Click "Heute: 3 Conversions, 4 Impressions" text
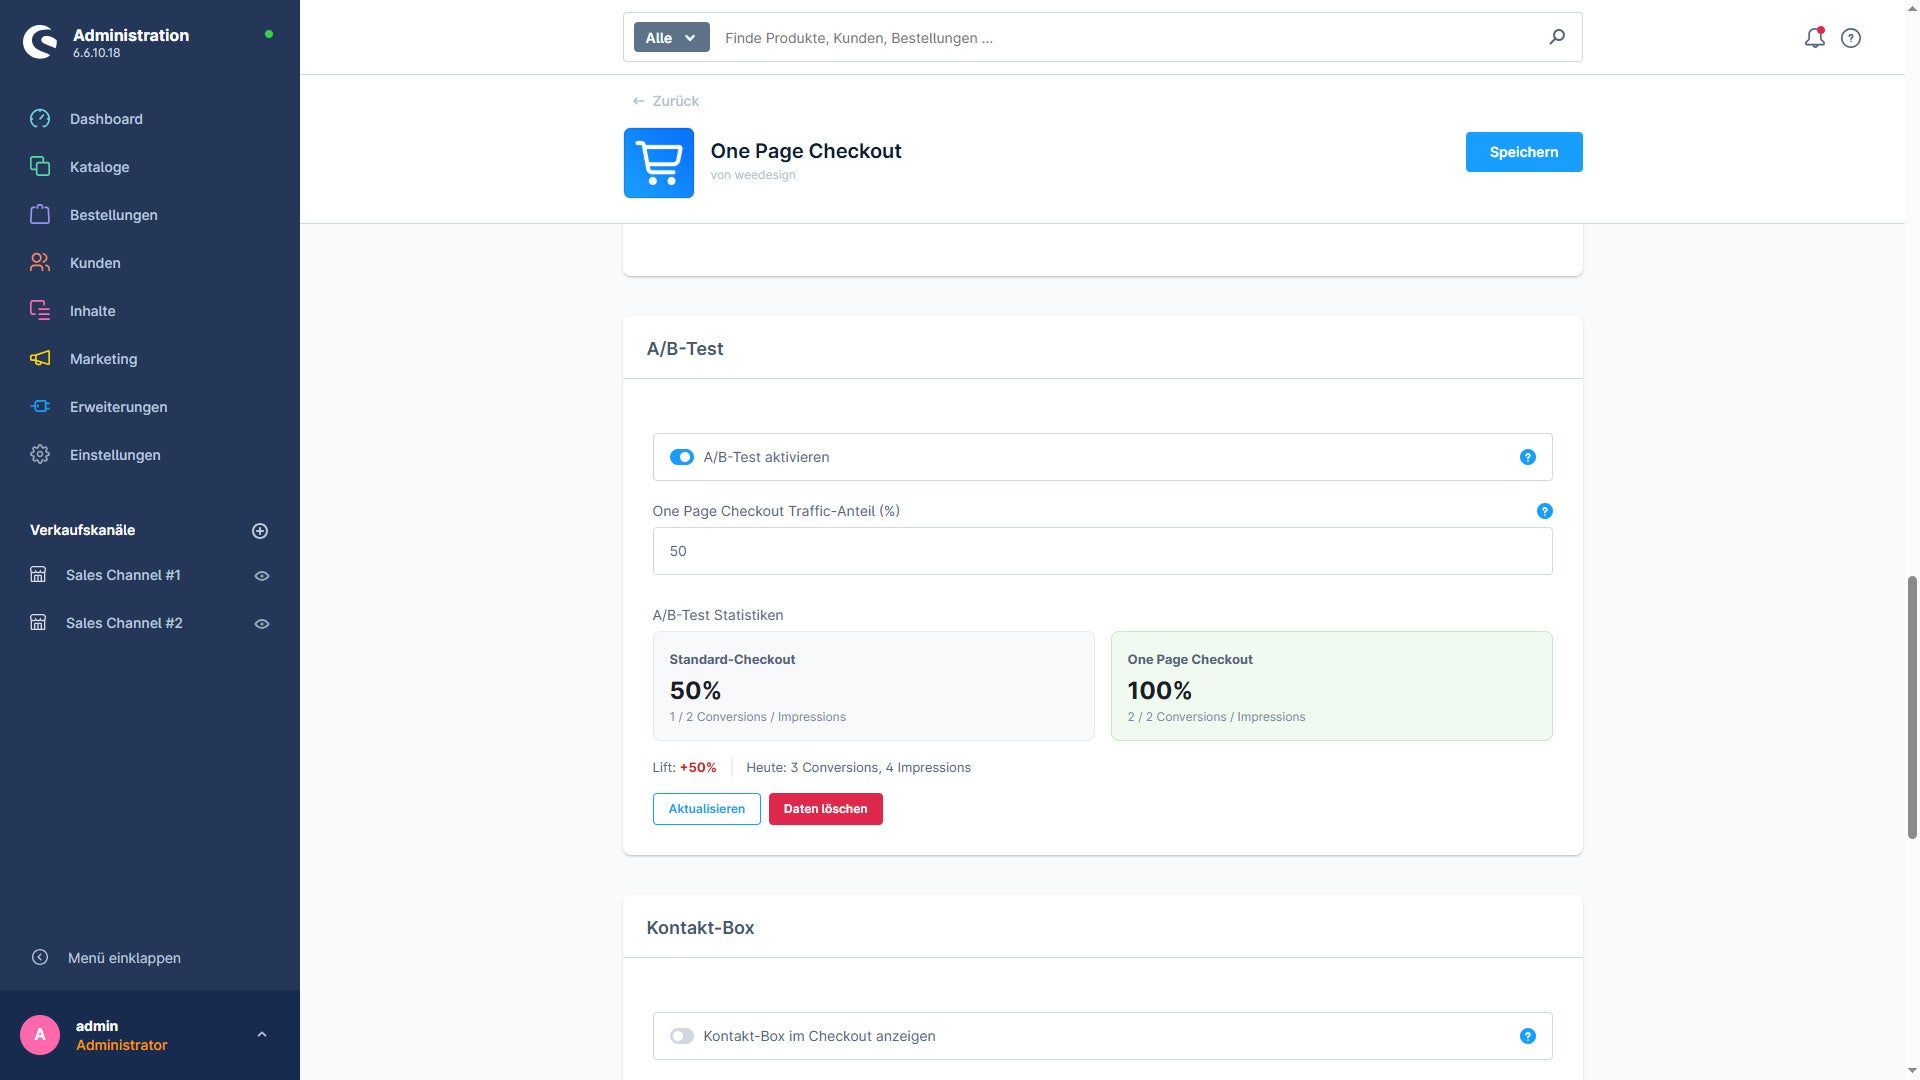1920x1080 pixels. pos(858,768)
